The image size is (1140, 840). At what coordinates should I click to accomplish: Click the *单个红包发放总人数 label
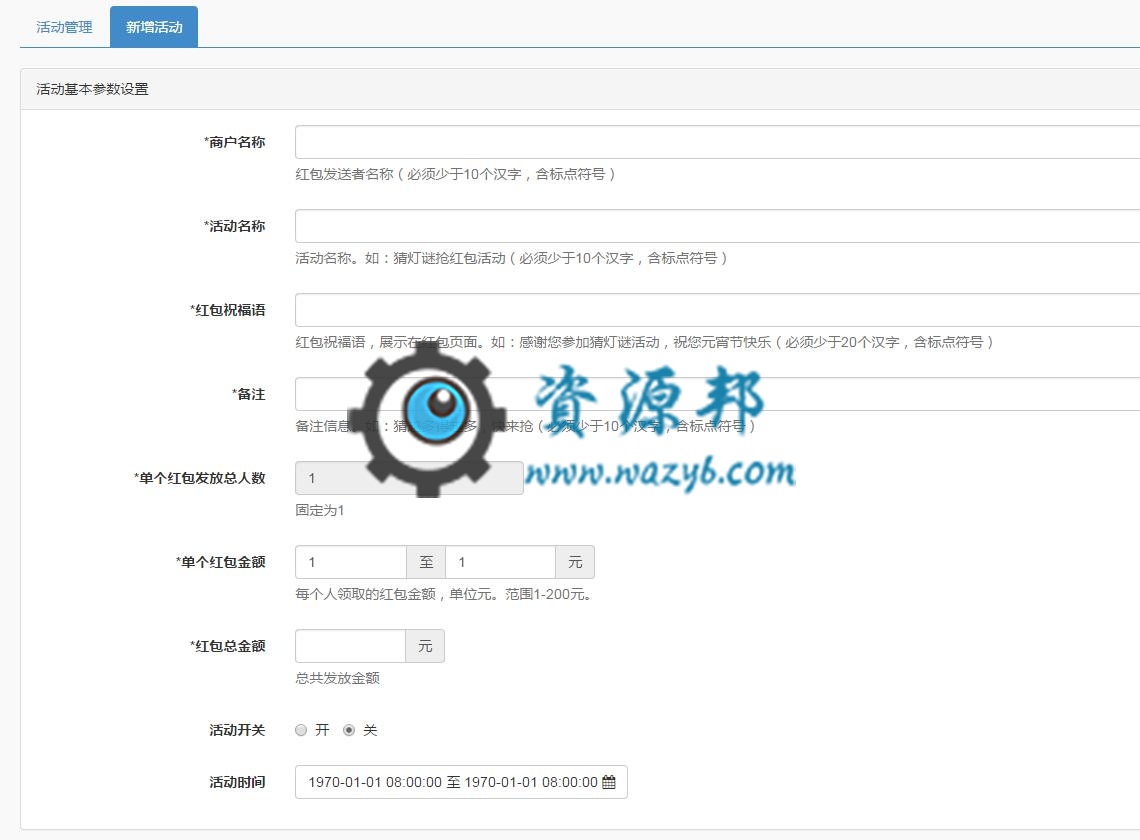point(199,478)
